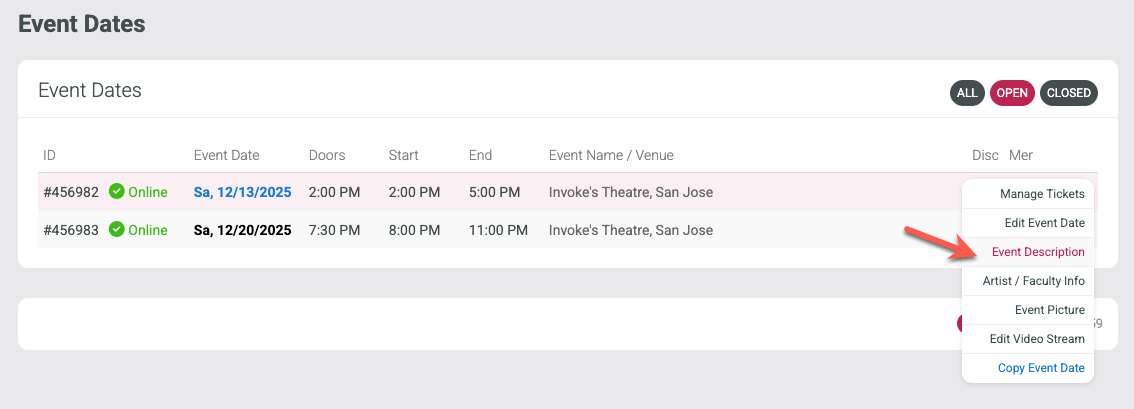Click the Disc column header

[985, 155]
